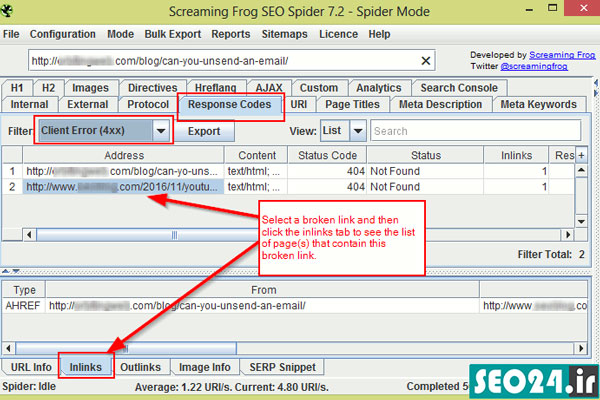Open the Screaming Frog developer link
Image resolution: width=600 pixels, height=400 pixels.
pyautogui.click(x=562, y=55)
